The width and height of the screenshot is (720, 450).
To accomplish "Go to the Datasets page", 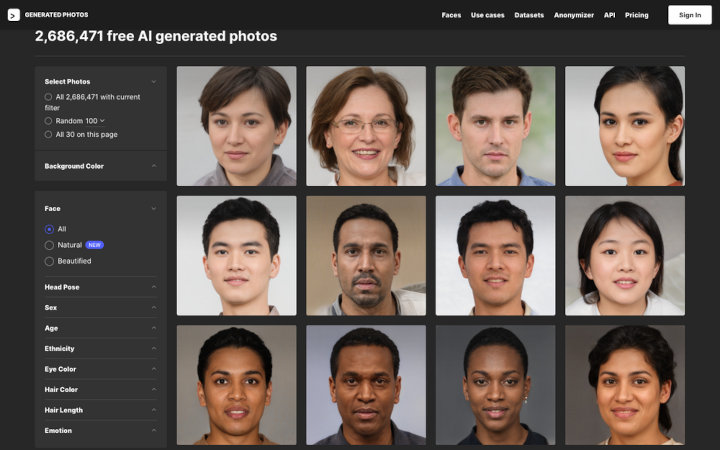I will tap(529, 15).
